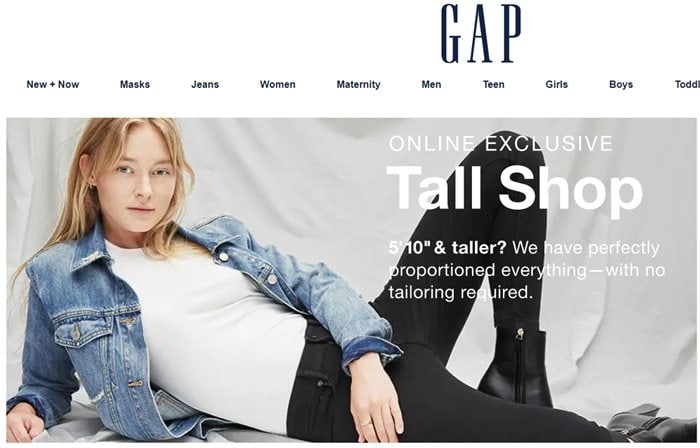
Task: Click the Online Exclusive text
Action: pos(500,144)
